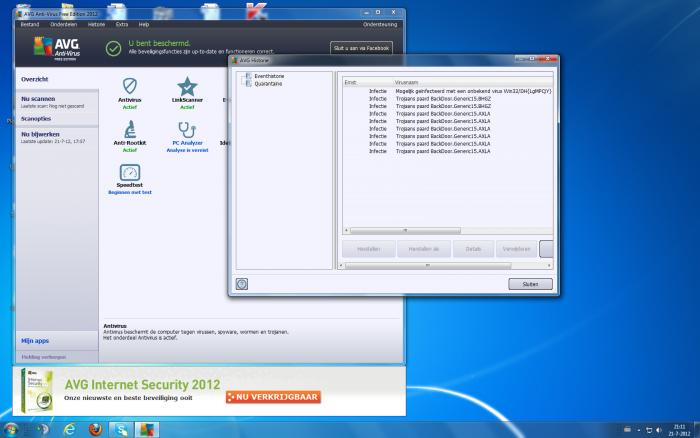Sort by the Ernst column header

(x=350, y=82)
